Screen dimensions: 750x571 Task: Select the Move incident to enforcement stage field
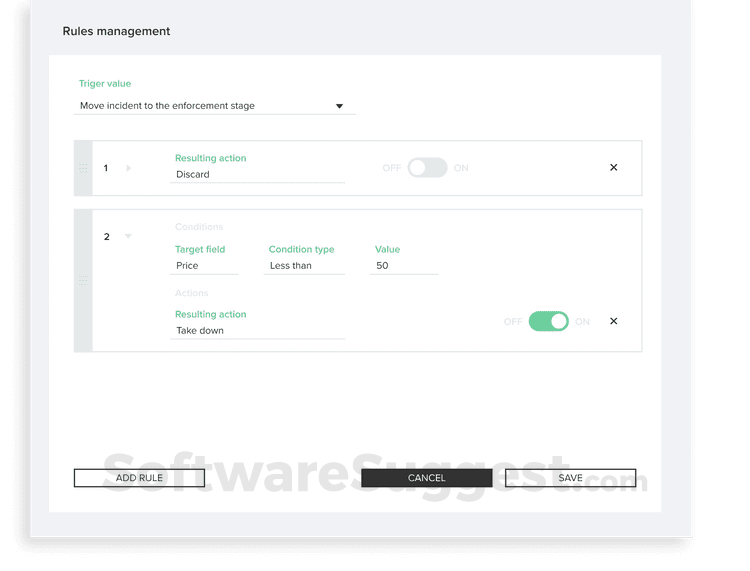click(215, 106)
